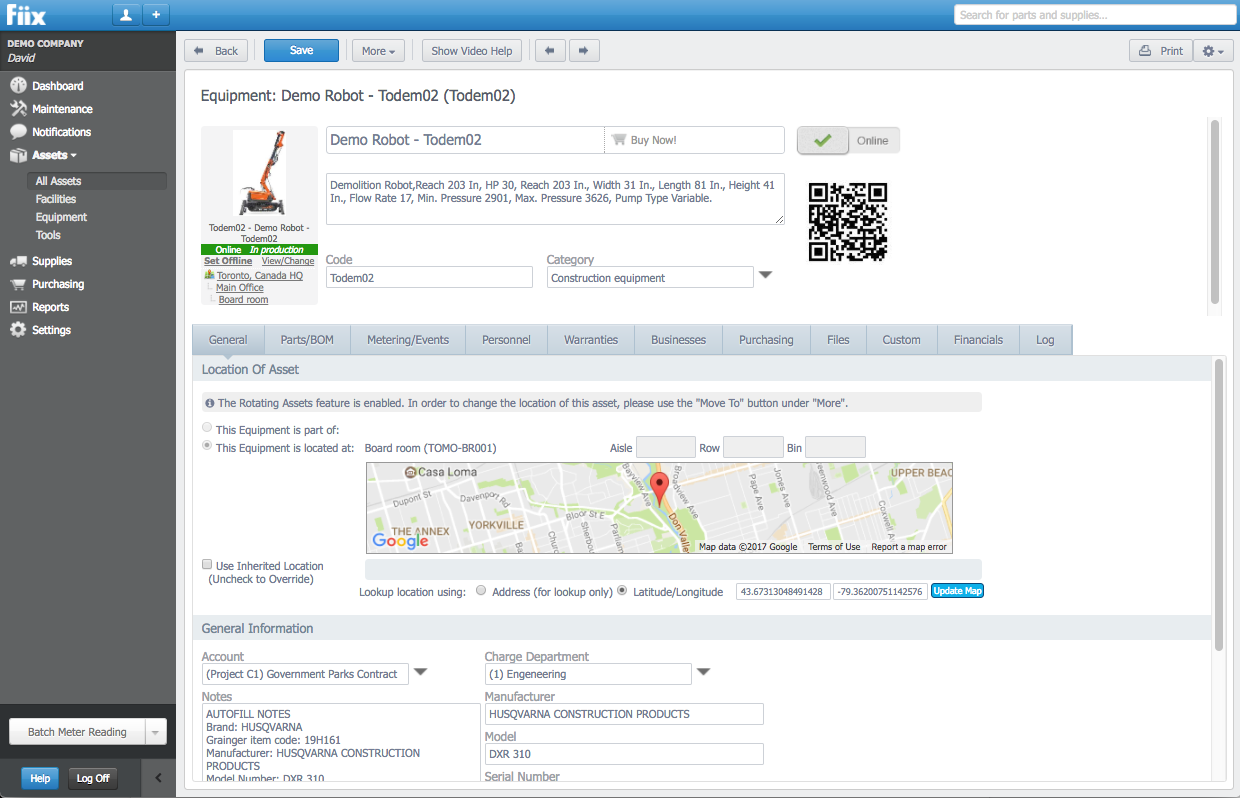Switch to the Warranties tab

(x=591, y=340)
